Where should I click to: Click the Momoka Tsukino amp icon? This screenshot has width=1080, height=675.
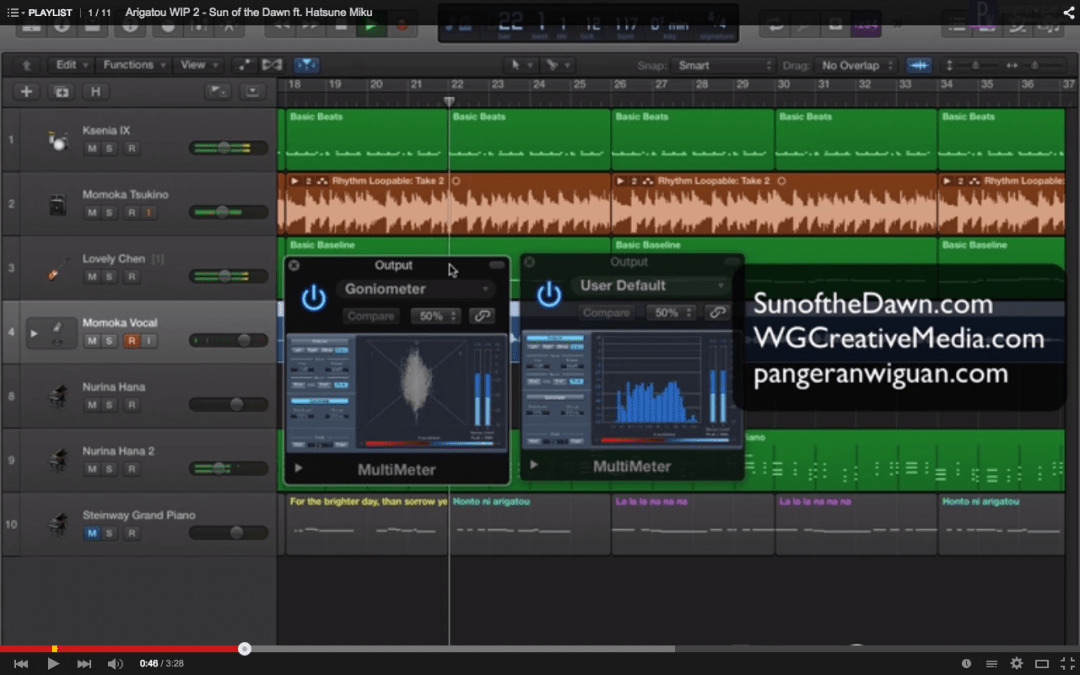click(x=57, y=205)
